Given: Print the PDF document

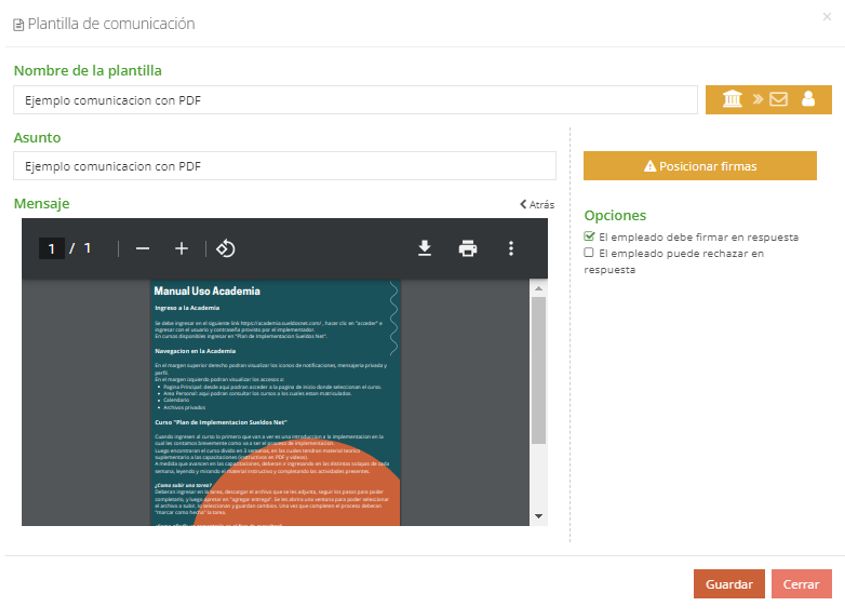Looking at the screenshot, I should coord(468,248).
